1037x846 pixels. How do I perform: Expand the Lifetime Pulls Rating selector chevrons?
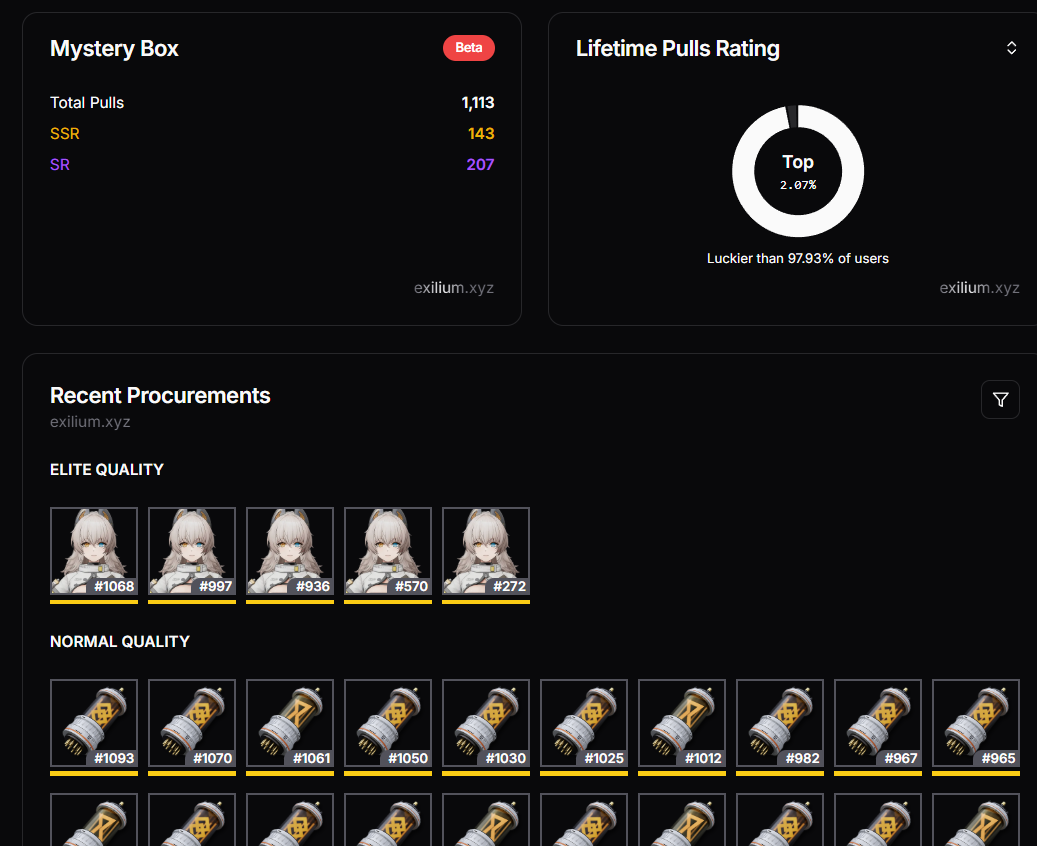point(1011,48)
